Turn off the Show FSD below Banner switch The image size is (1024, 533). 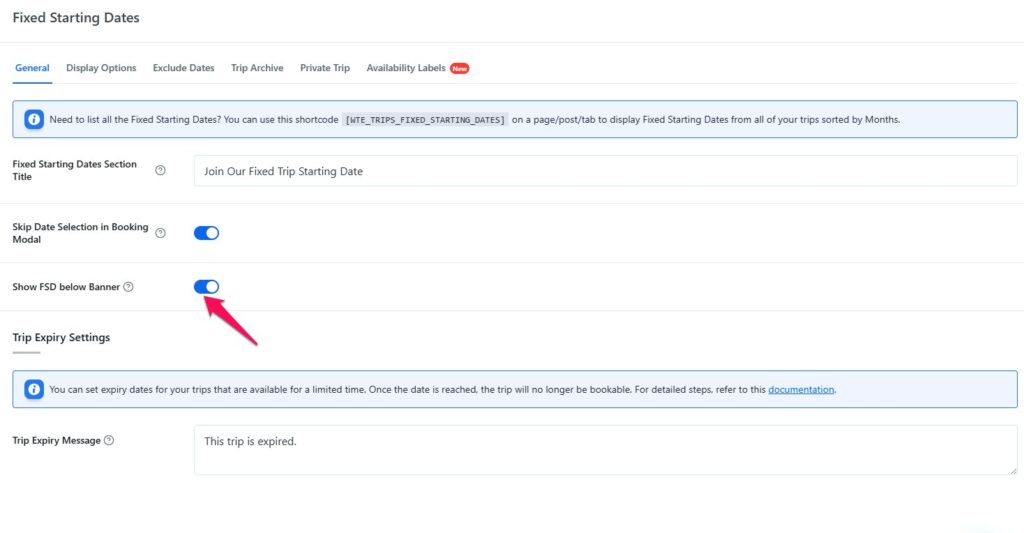coord(206,287)
